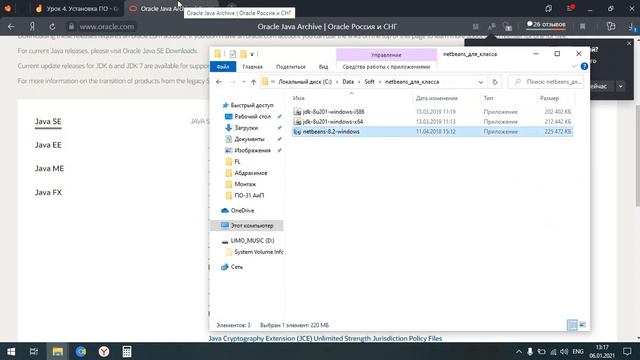Open the Calculator from the taskbar
This screenshot has width=640, height=360.
tap(127, 351)
